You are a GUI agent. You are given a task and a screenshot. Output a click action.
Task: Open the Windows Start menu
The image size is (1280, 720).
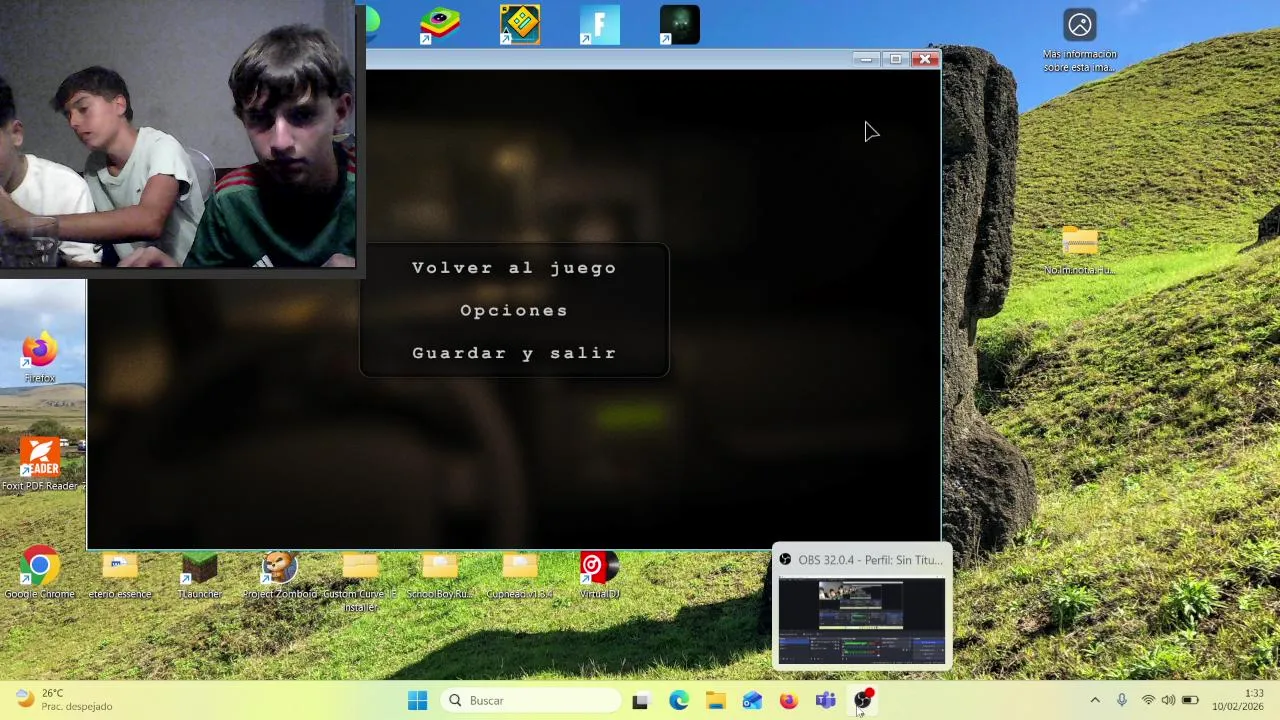418,701
